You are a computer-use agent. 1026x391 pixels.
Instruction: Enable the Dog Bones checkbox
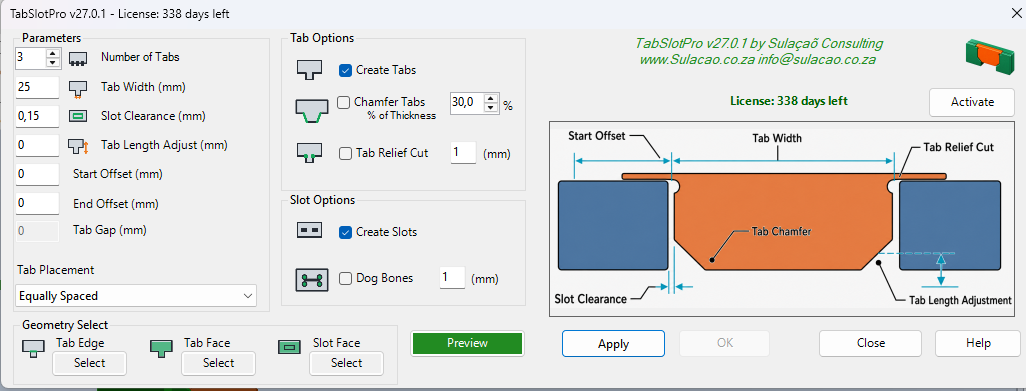pos(345,279)
